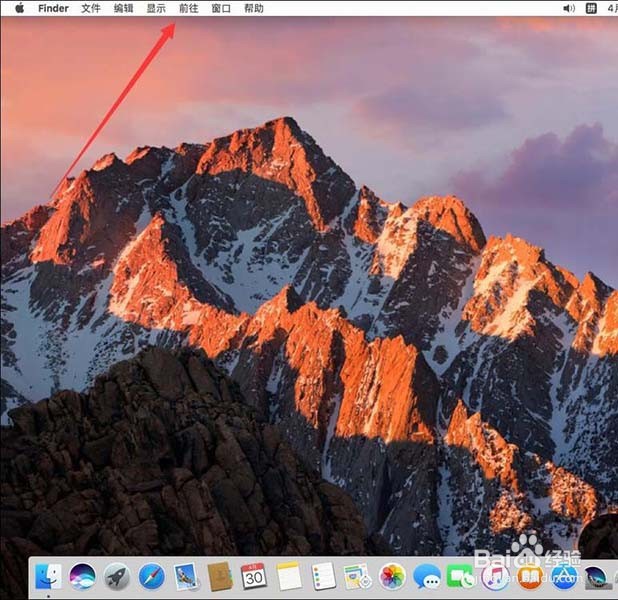Viewport: 618px width, 600px height.
Task: Open iBooks orange icon in Dock
Action: point(529,576)
